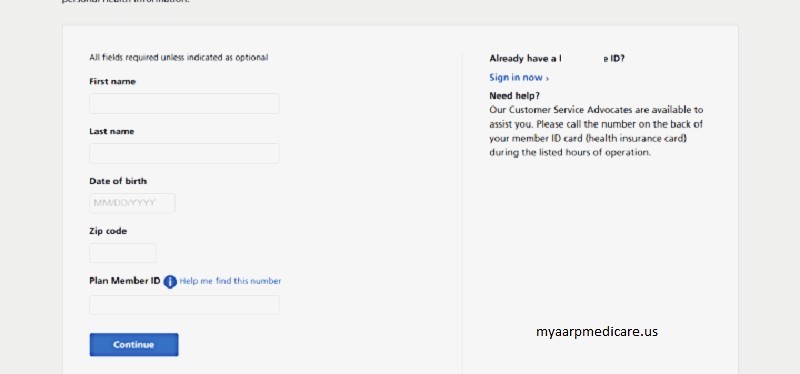Select the Last name input field
Image resolution: width=800 pixels, height=374 pixels.
(x=184, y=154)
